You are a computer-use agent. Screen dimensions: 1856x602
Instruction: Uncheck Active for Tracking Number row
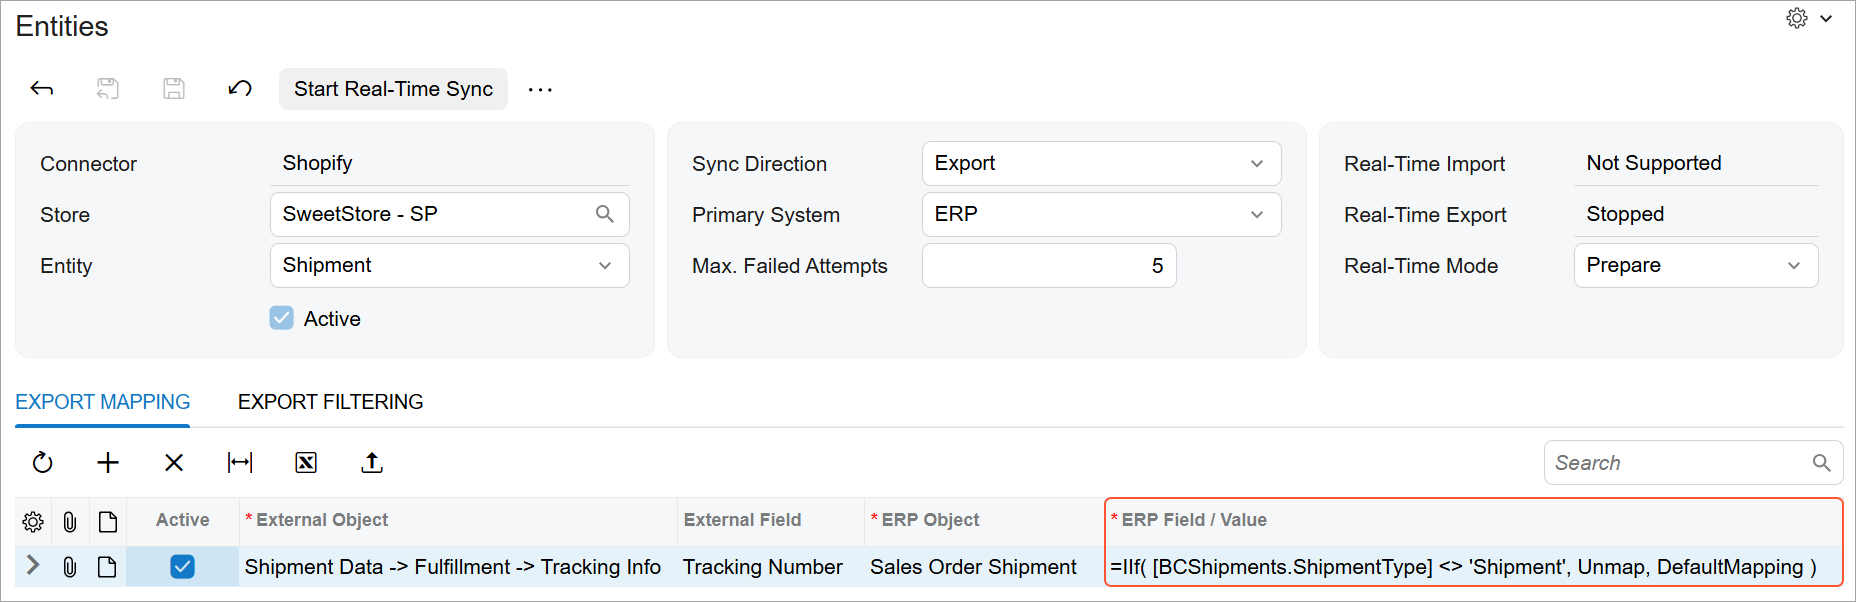tap(182, 567)
